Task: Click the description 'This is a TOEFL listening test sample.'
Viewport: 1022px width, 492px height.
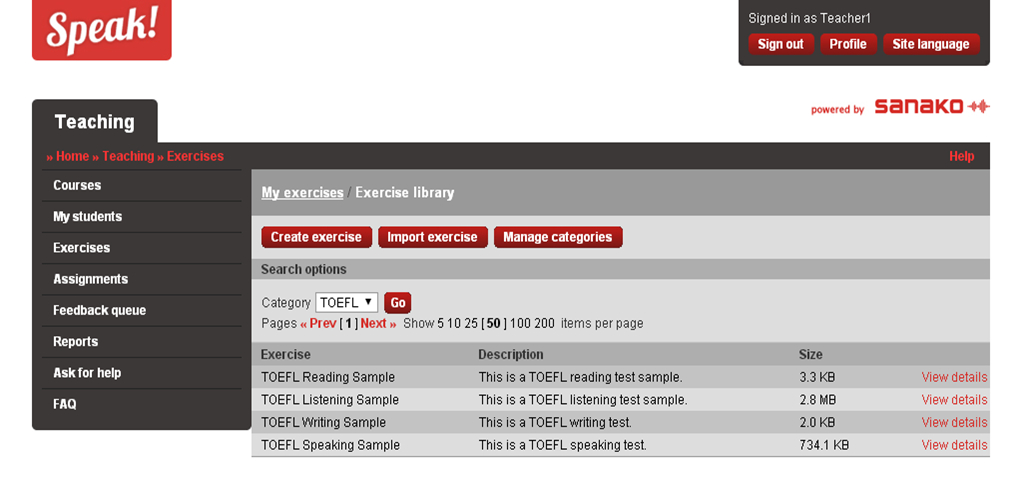Action: coord(583,399)
